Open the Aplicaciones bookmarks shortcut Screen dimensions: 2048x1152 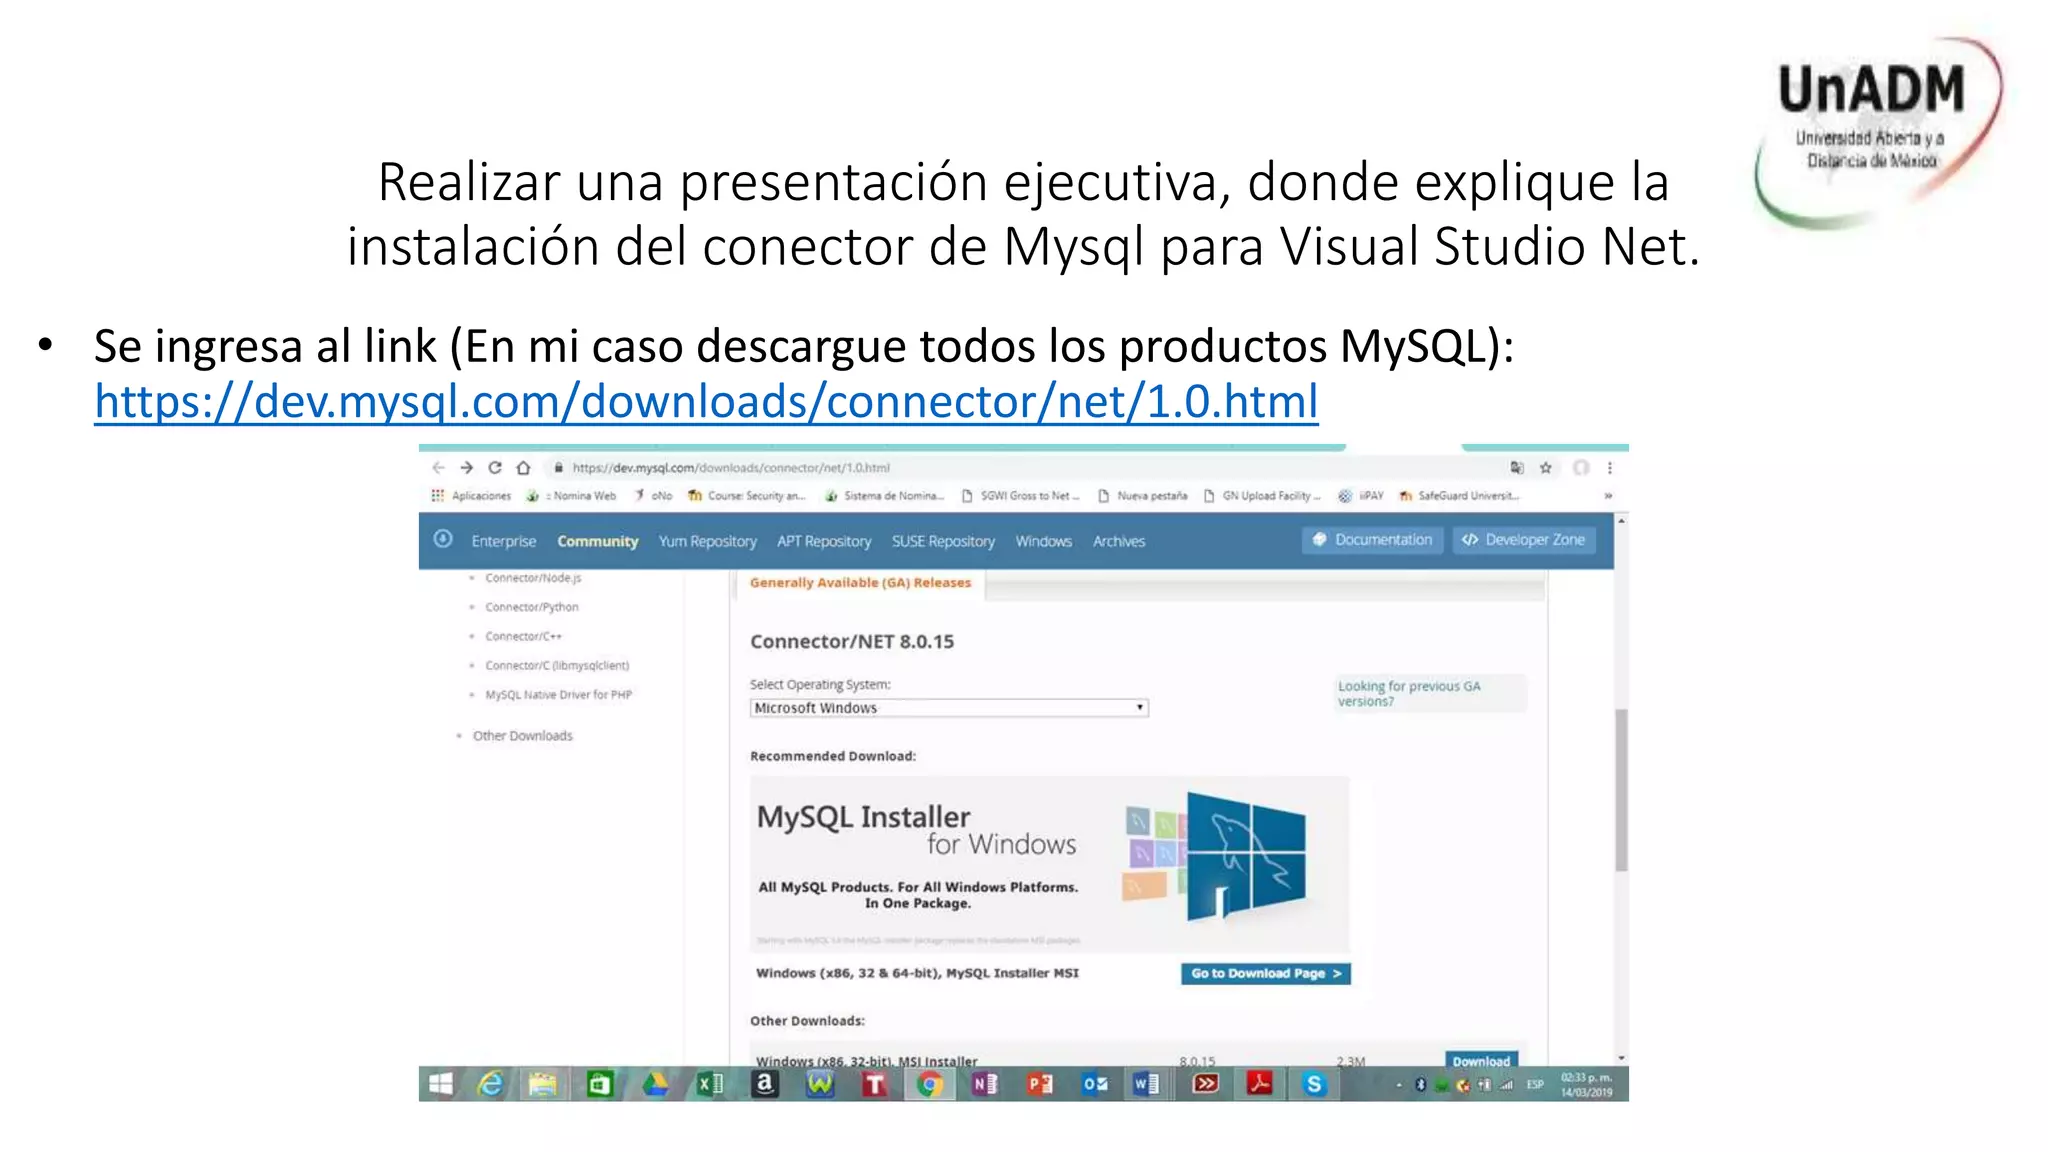(x=471, y=495)
